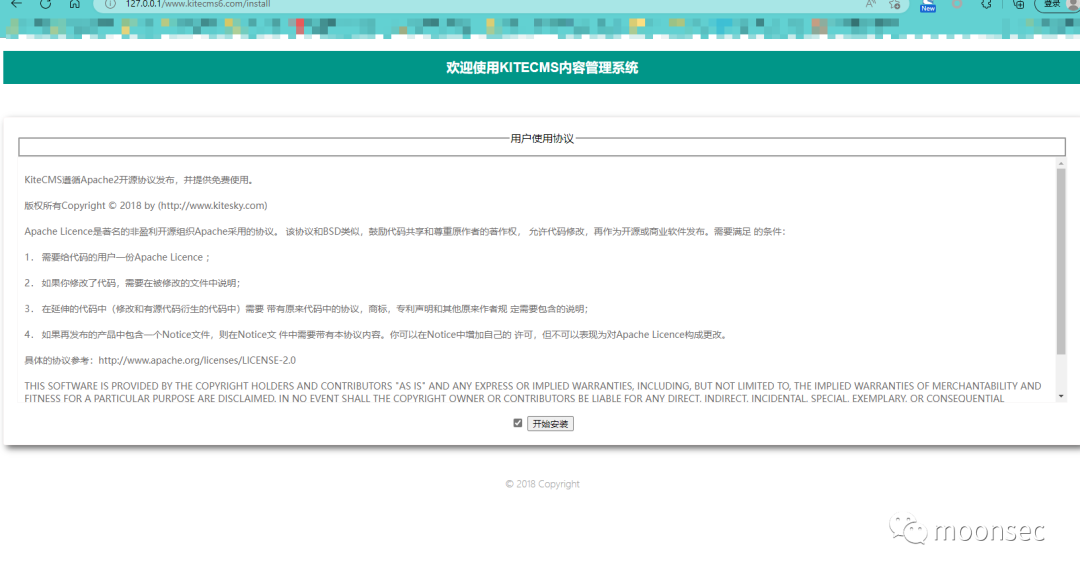Reload the page with the refresh icon
1080x576 pixels.
click(x=45, y=4)
